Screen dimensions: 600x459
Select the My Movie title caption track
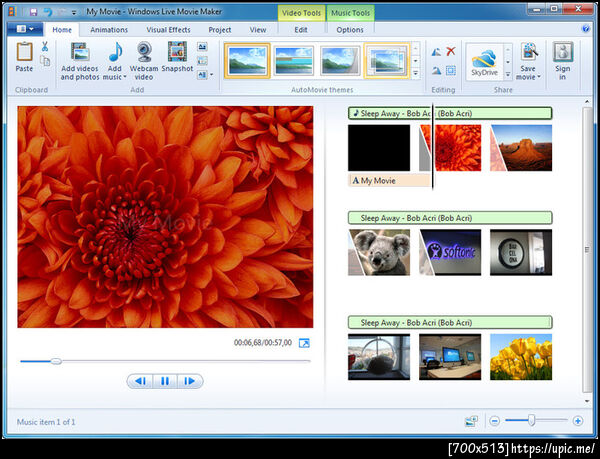pos(390,180)
